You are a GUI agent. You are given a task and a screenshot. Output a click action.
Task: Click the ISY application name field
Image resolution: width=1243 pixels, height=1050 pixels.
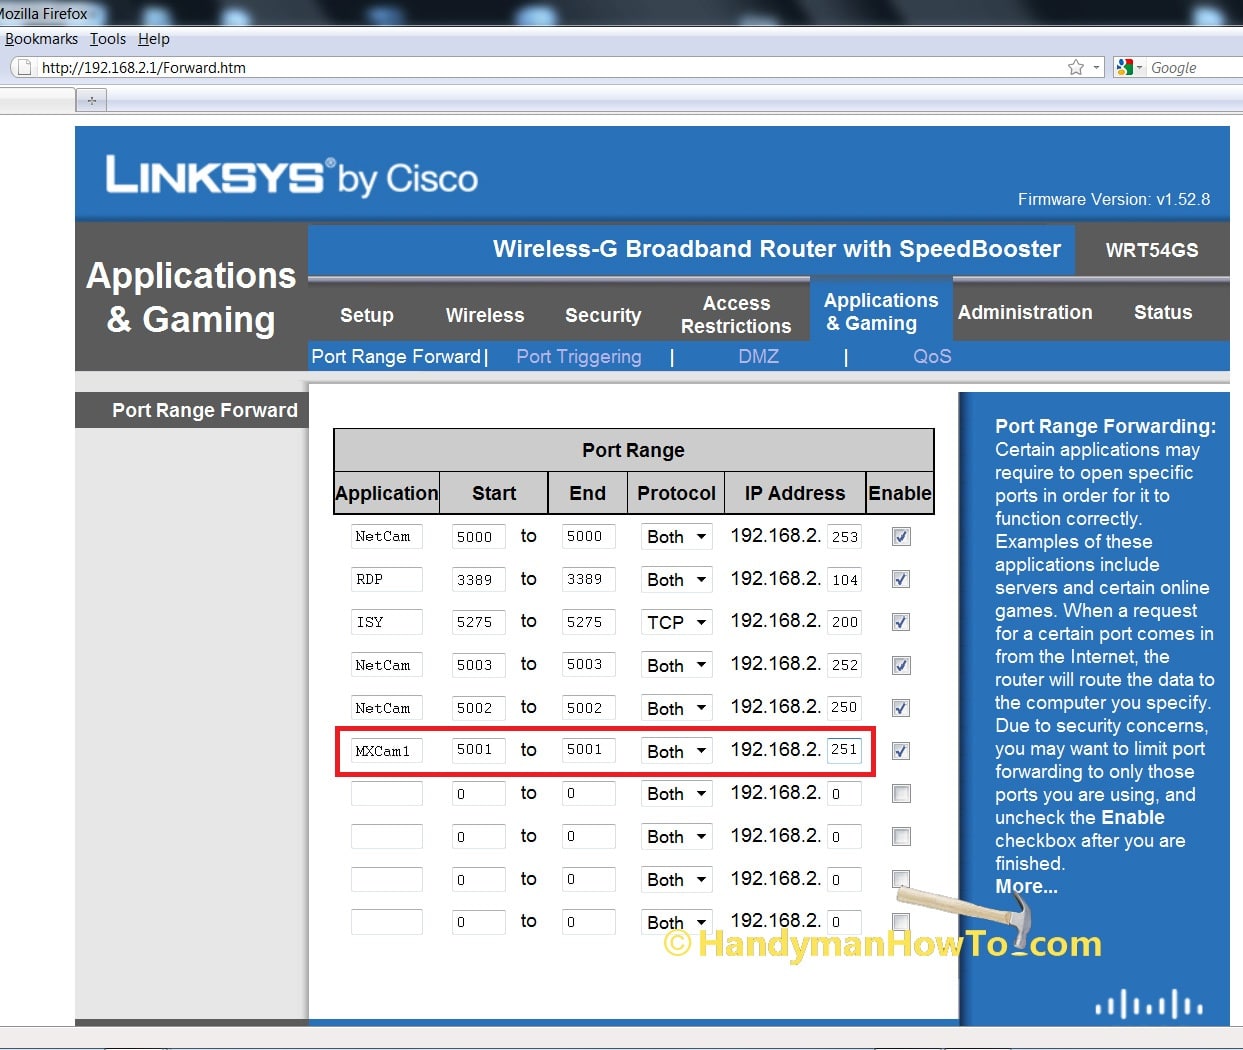[387, 622]
